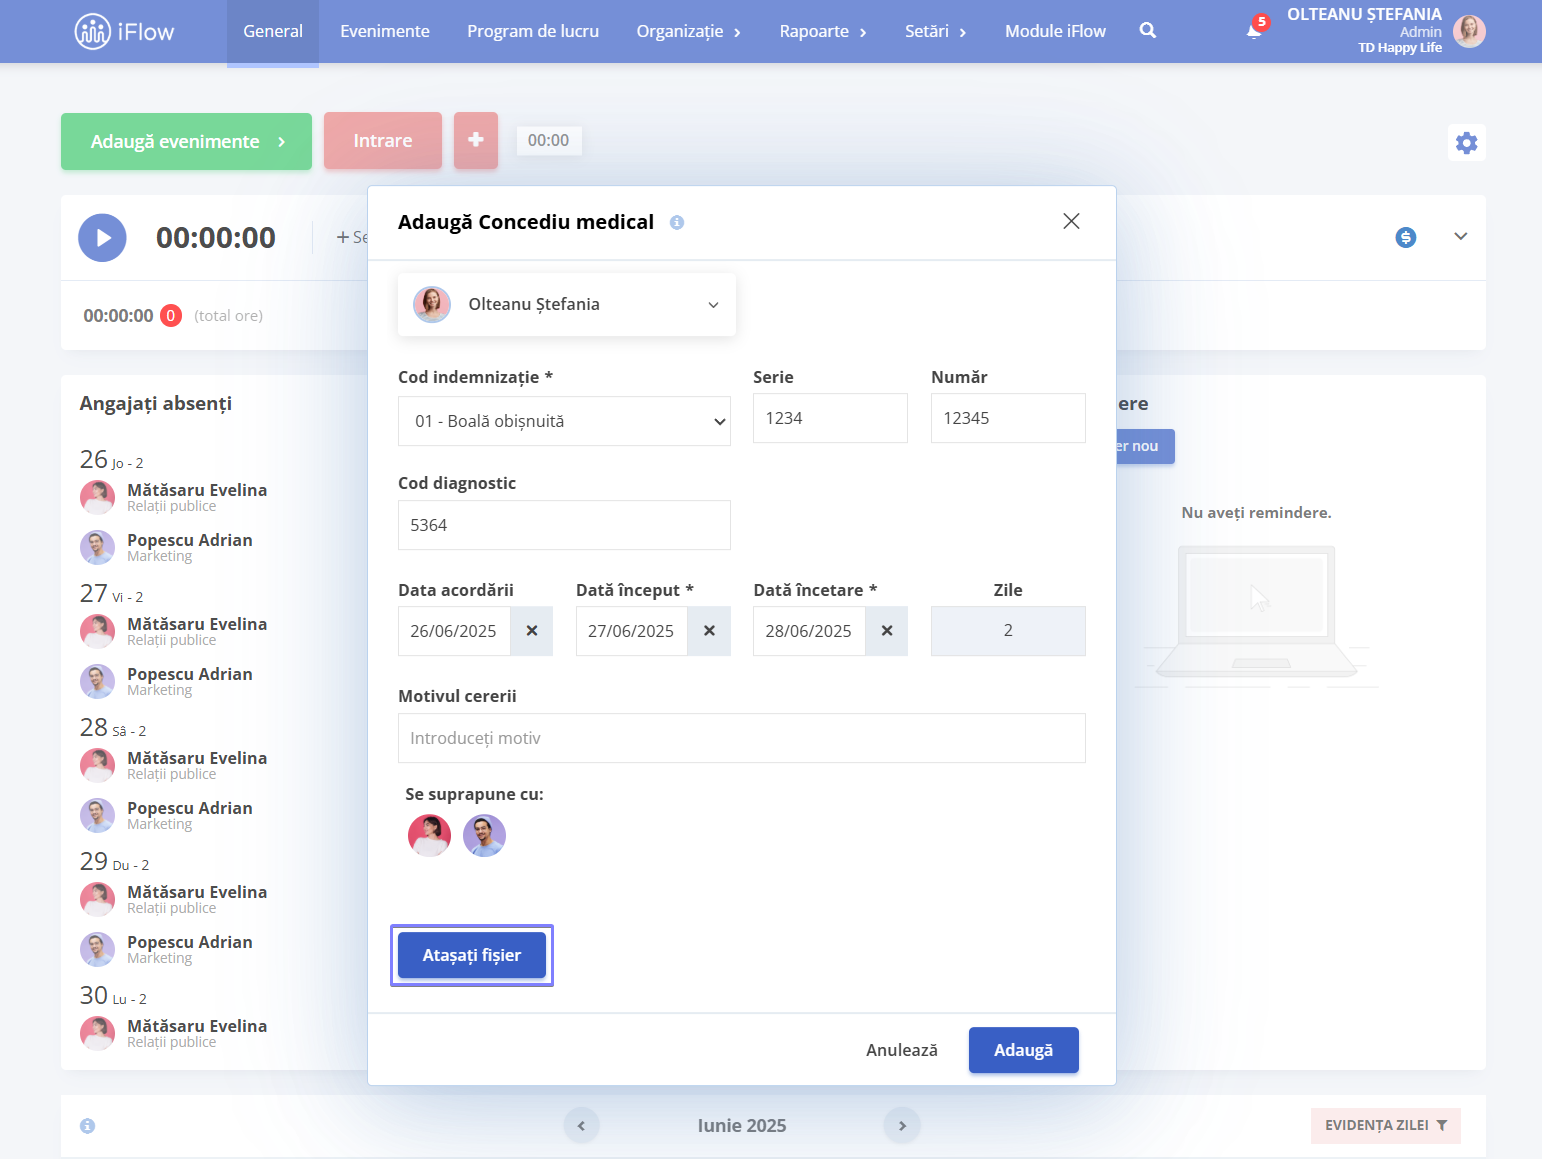Open the search magnifier icon

(x=1148, y=31)
